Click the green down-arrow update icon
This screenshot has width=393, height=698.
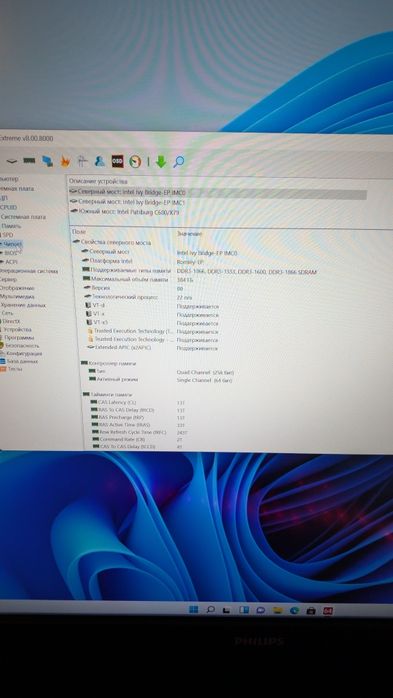[161, 162]
